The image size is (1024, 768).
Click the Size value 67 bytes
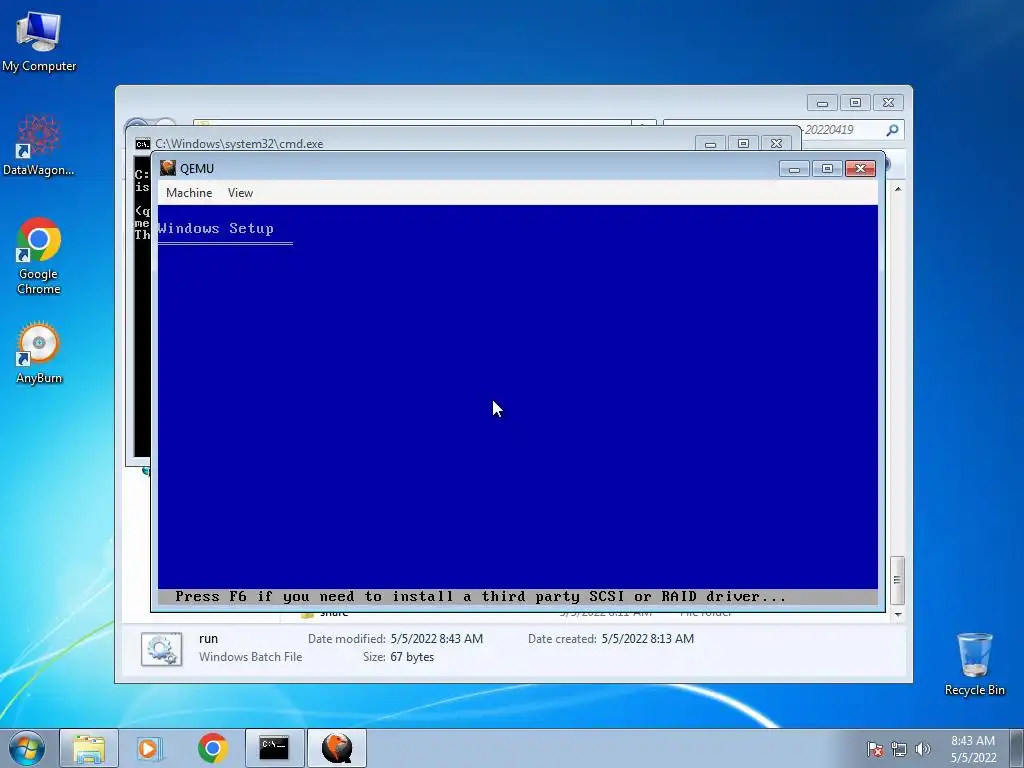click(x=411, y=657)
